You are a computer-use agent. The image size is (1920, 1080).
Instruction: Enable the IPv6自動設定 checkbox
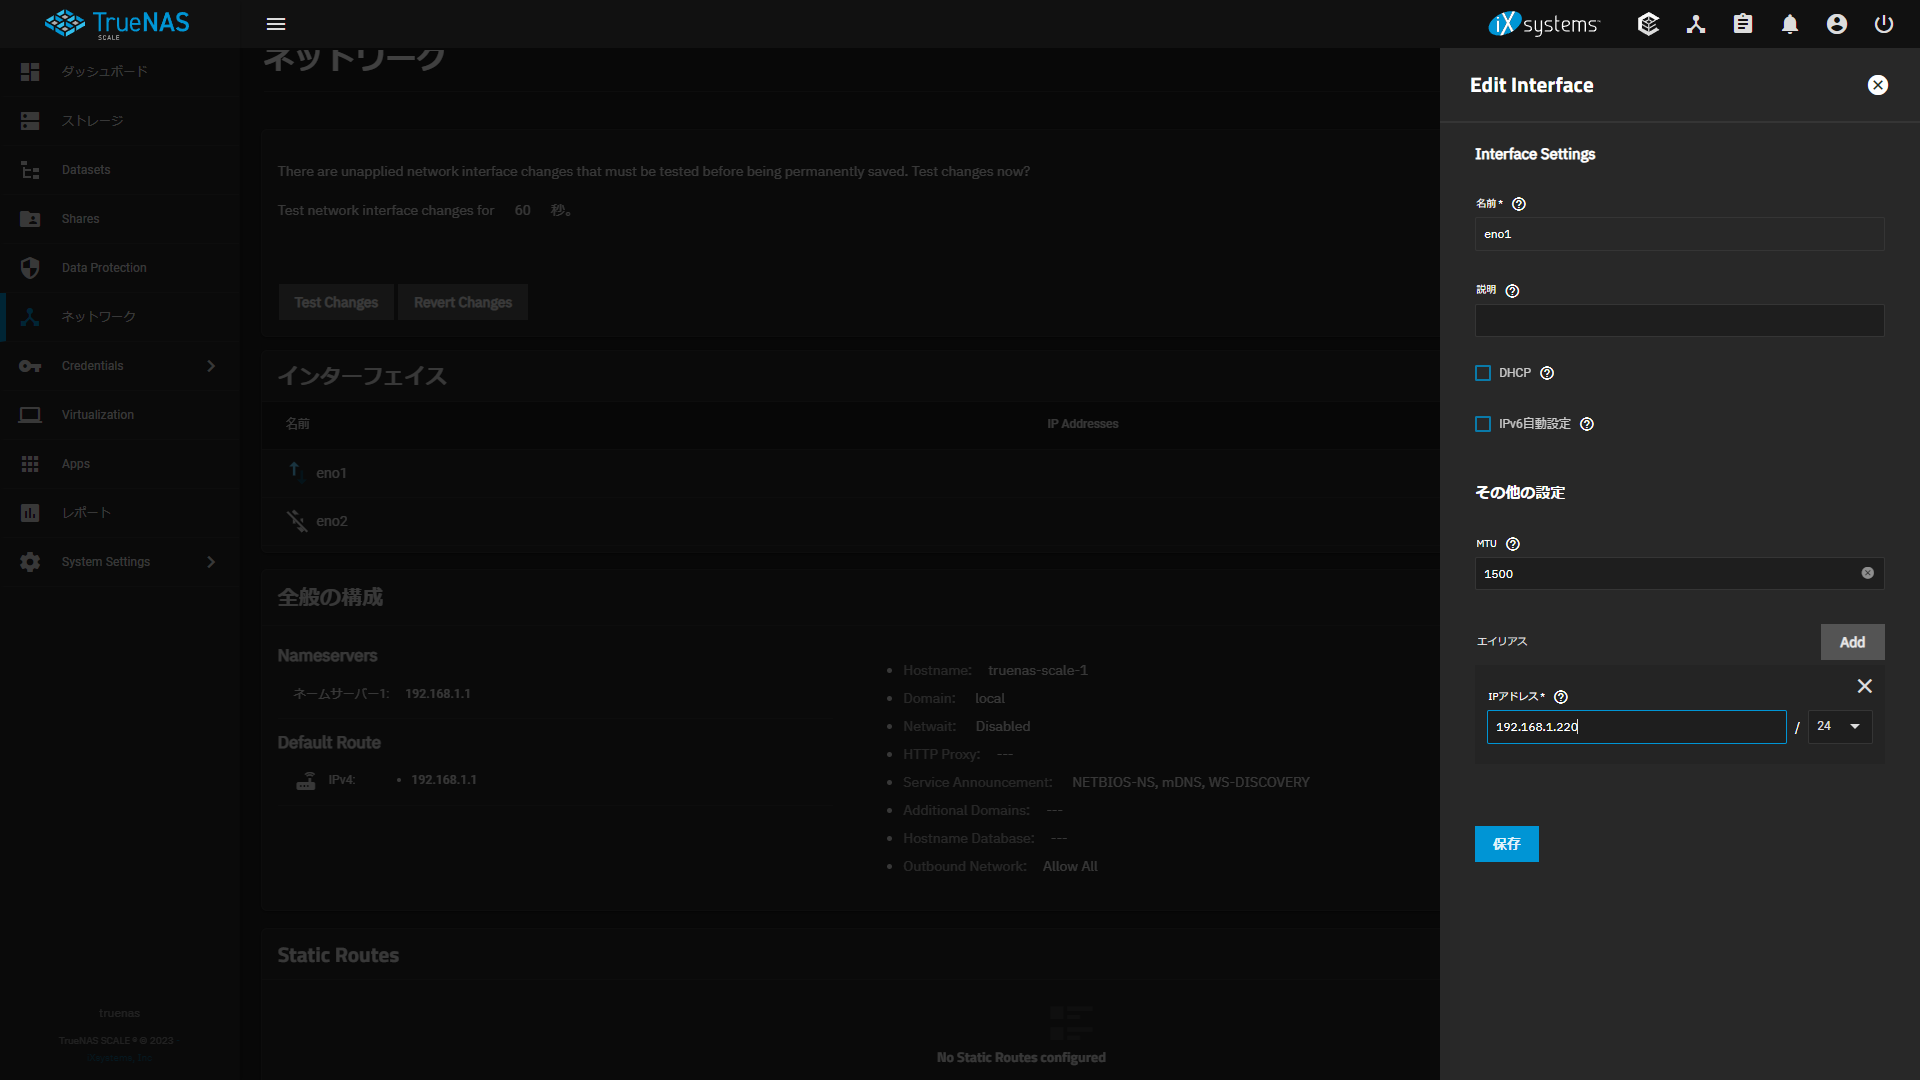(x=1483, y=424)
